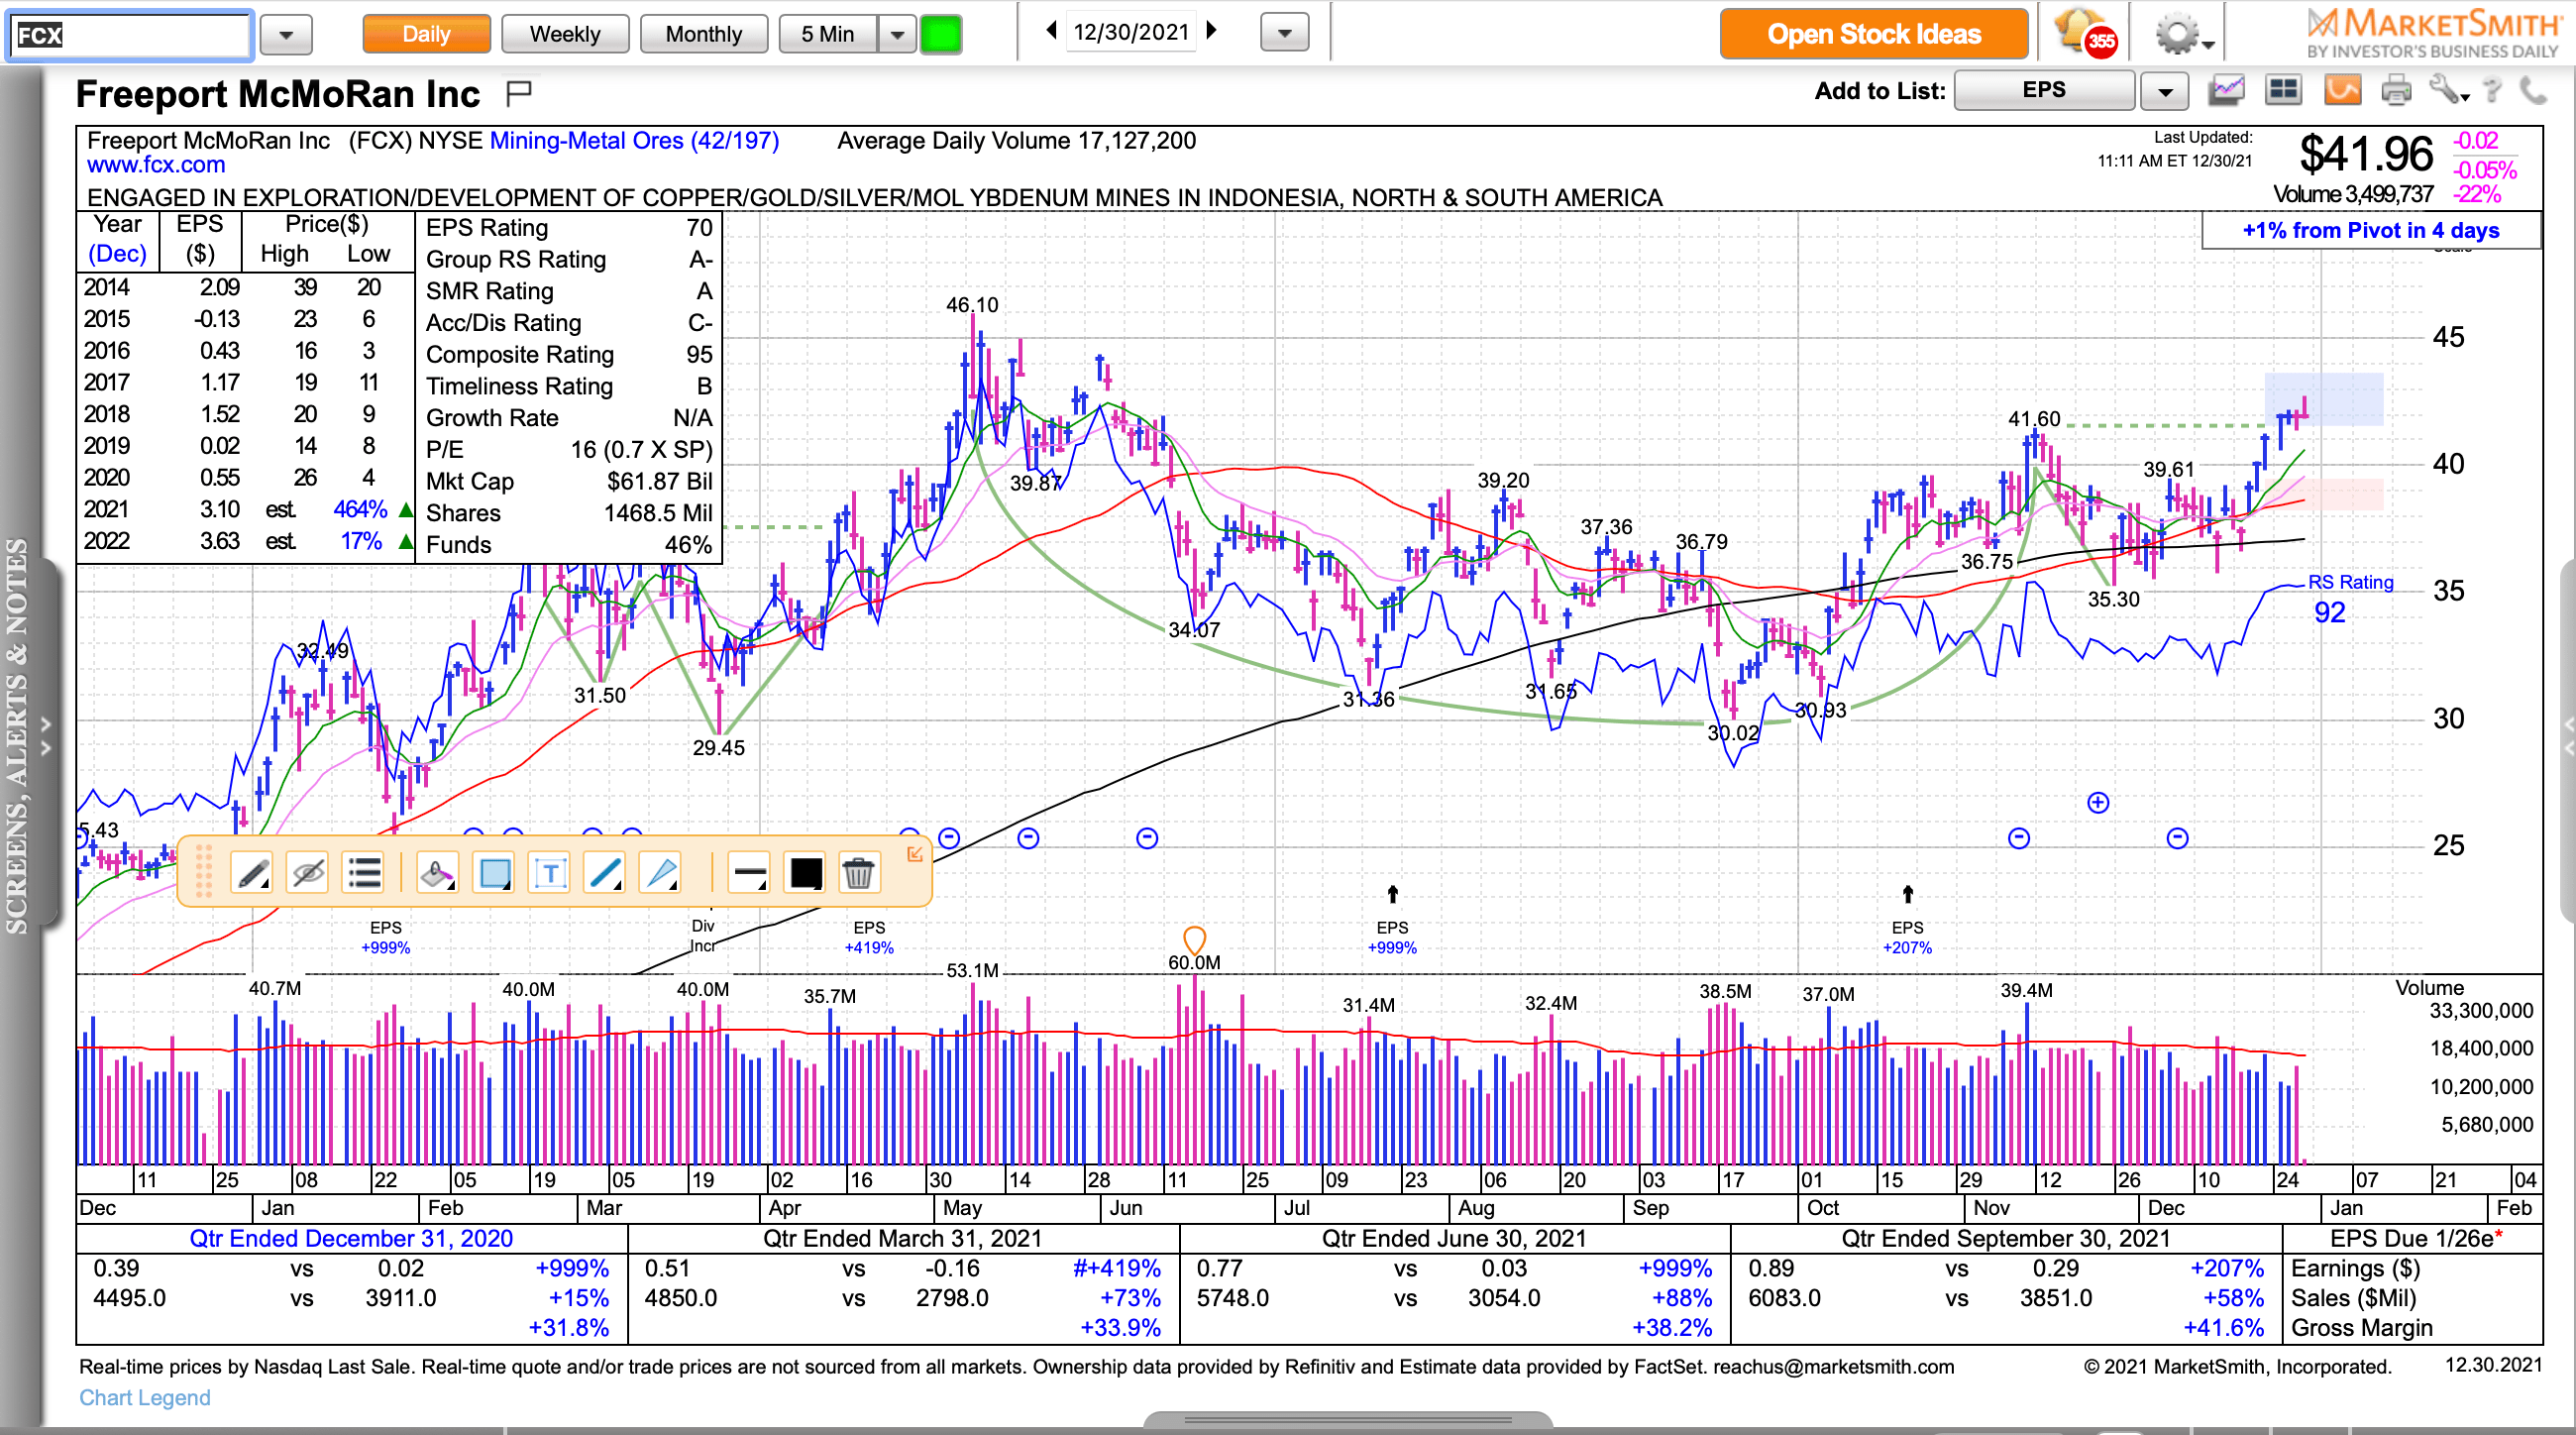Click Qtr Ended December 31, 2020 link
2576x1435 pixels.
click(x=351, y=1238)
